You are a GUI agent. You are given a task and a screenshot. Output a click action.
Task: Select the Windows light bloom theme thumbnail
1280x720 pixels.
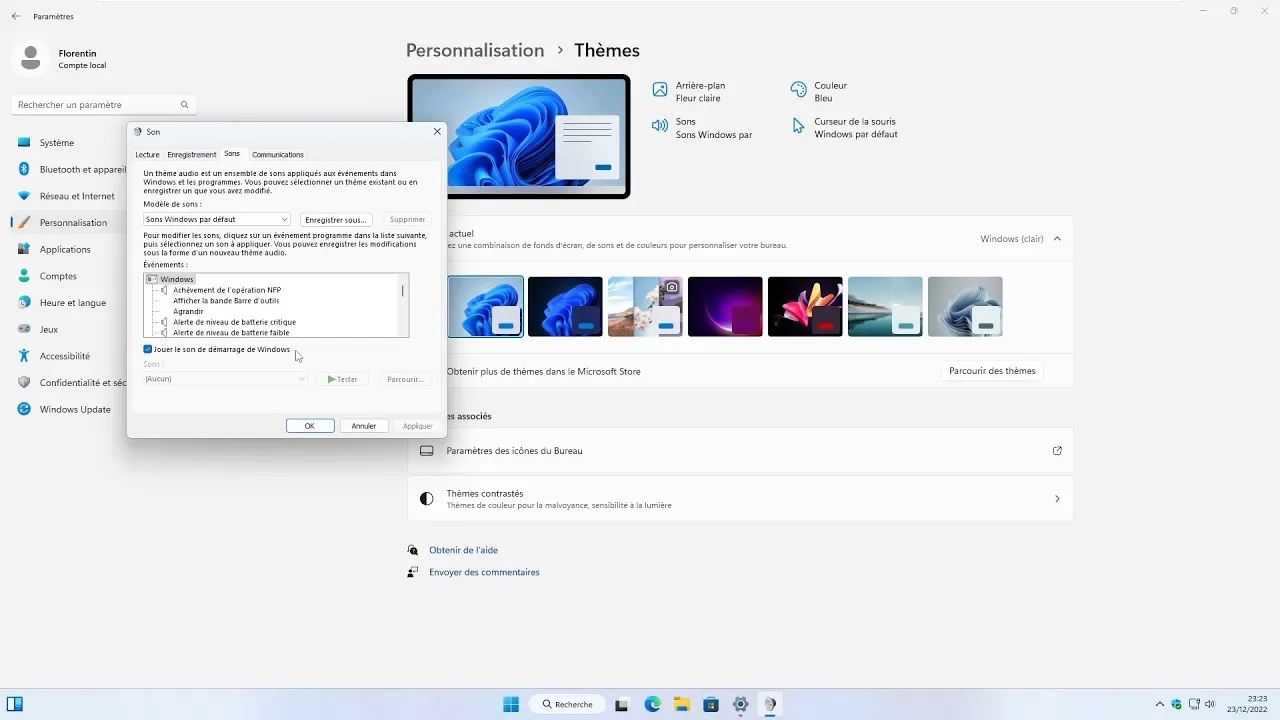point(485,306)
